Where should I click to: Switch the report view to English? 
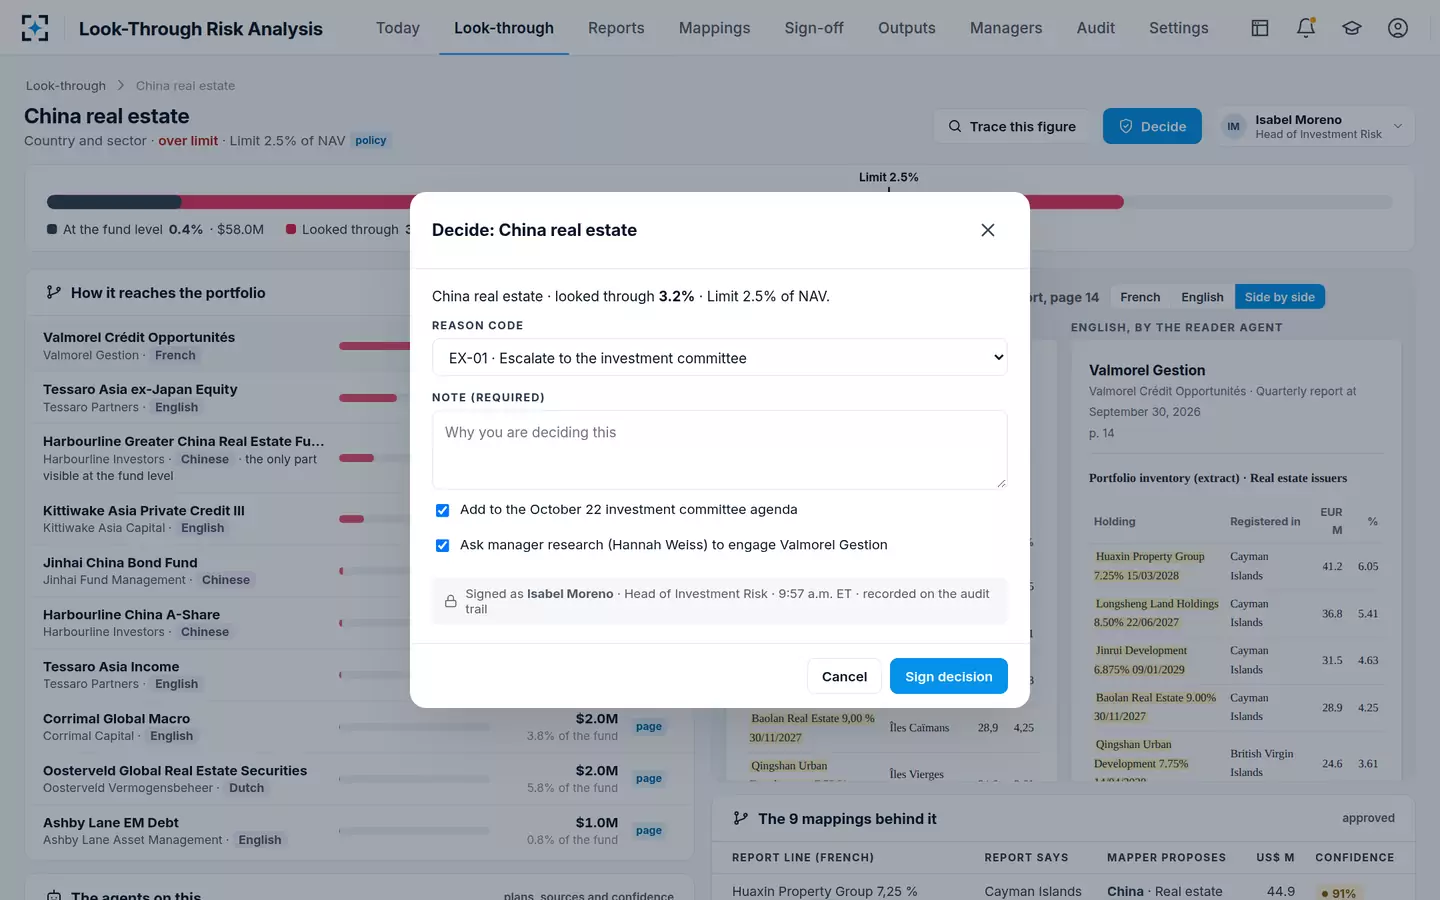tap(1202, 297)
